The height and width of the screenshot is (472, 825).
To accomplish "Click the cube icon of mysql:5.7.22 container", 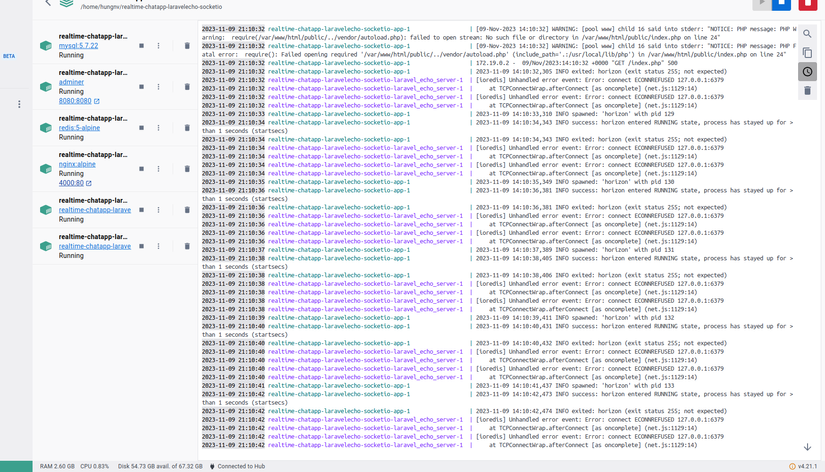I will (46, 46).
